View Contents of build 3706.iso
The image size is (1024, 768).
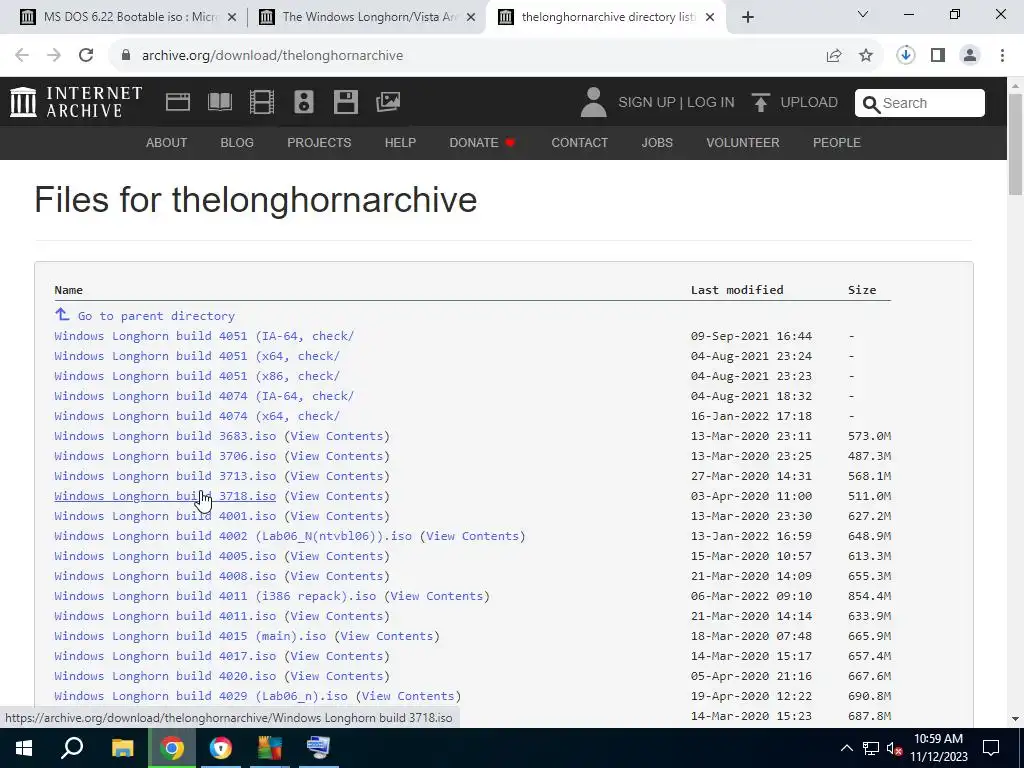pyautogui.click(x=336, y=456)
